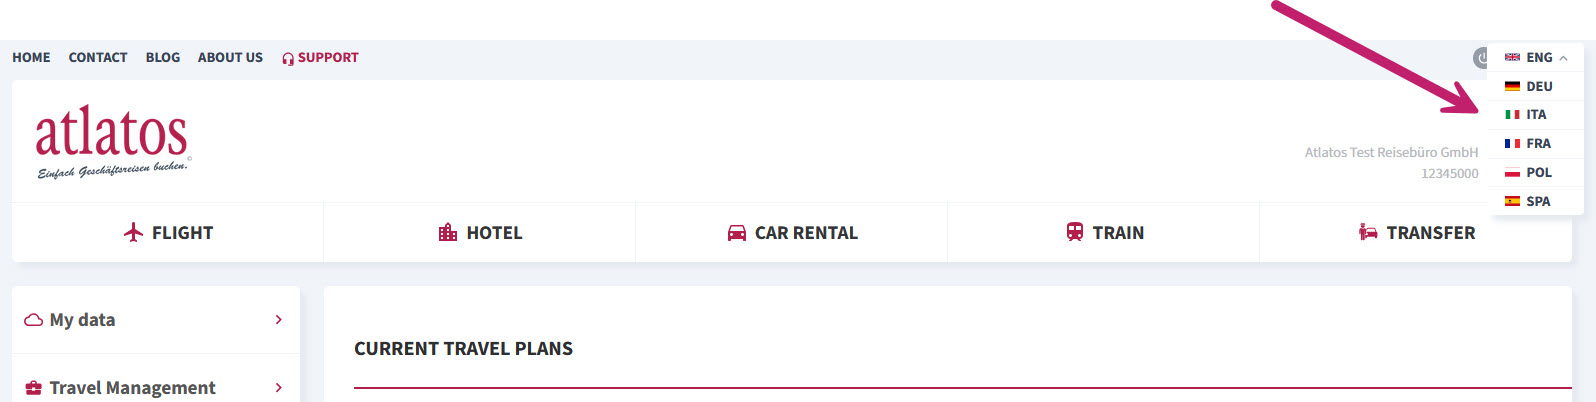The width and height of the screenshot is (1596, 402).
Task: Expand the Travel Management chevron
Action: pyautogui.click(x=278, y=388)
